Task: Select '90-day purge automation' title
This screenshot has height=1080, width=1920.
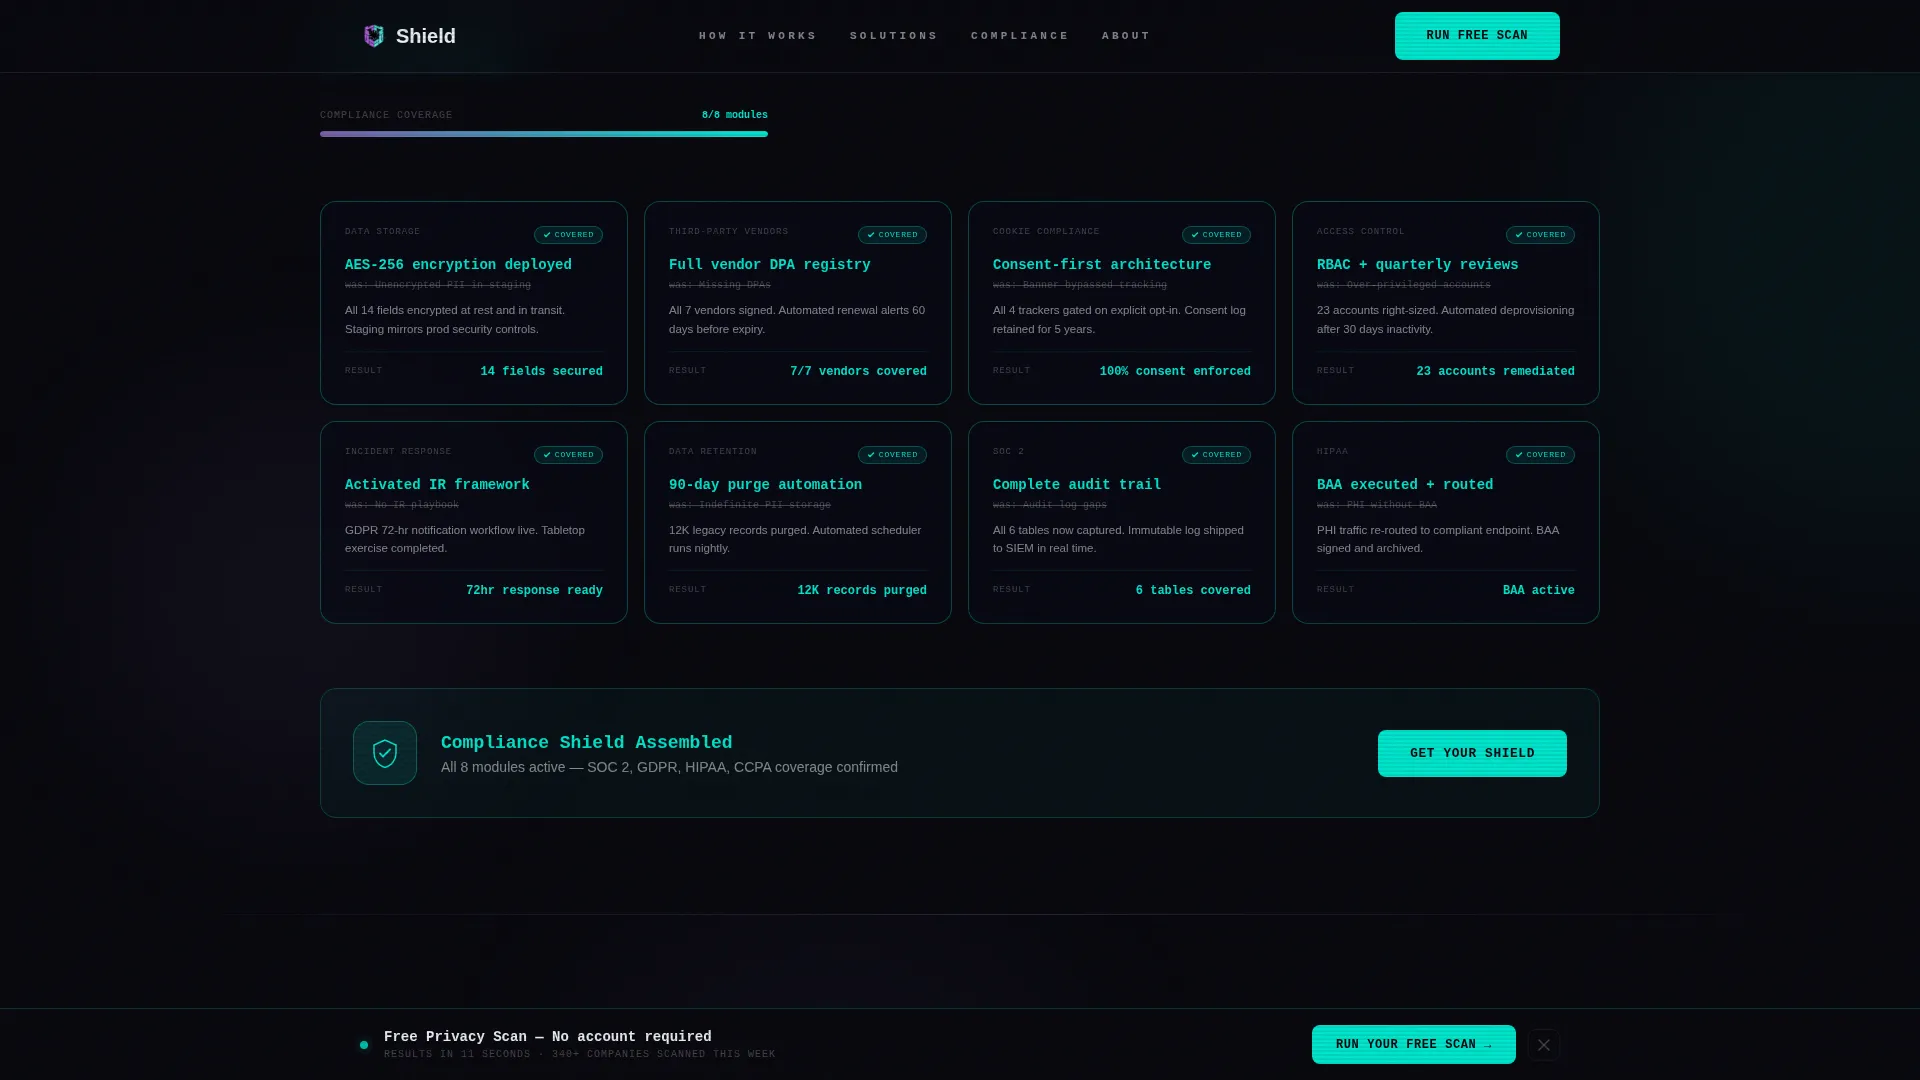Action: [765, 485]
